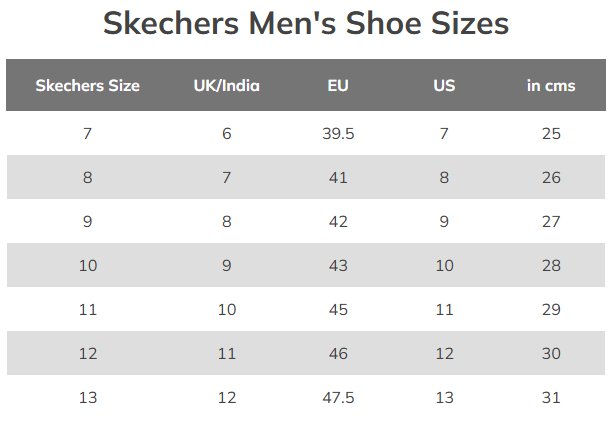613x424 pixels.
Task: Click the EU size 39.5 cell
Action: pyautogui.click(x=338, y=134)
